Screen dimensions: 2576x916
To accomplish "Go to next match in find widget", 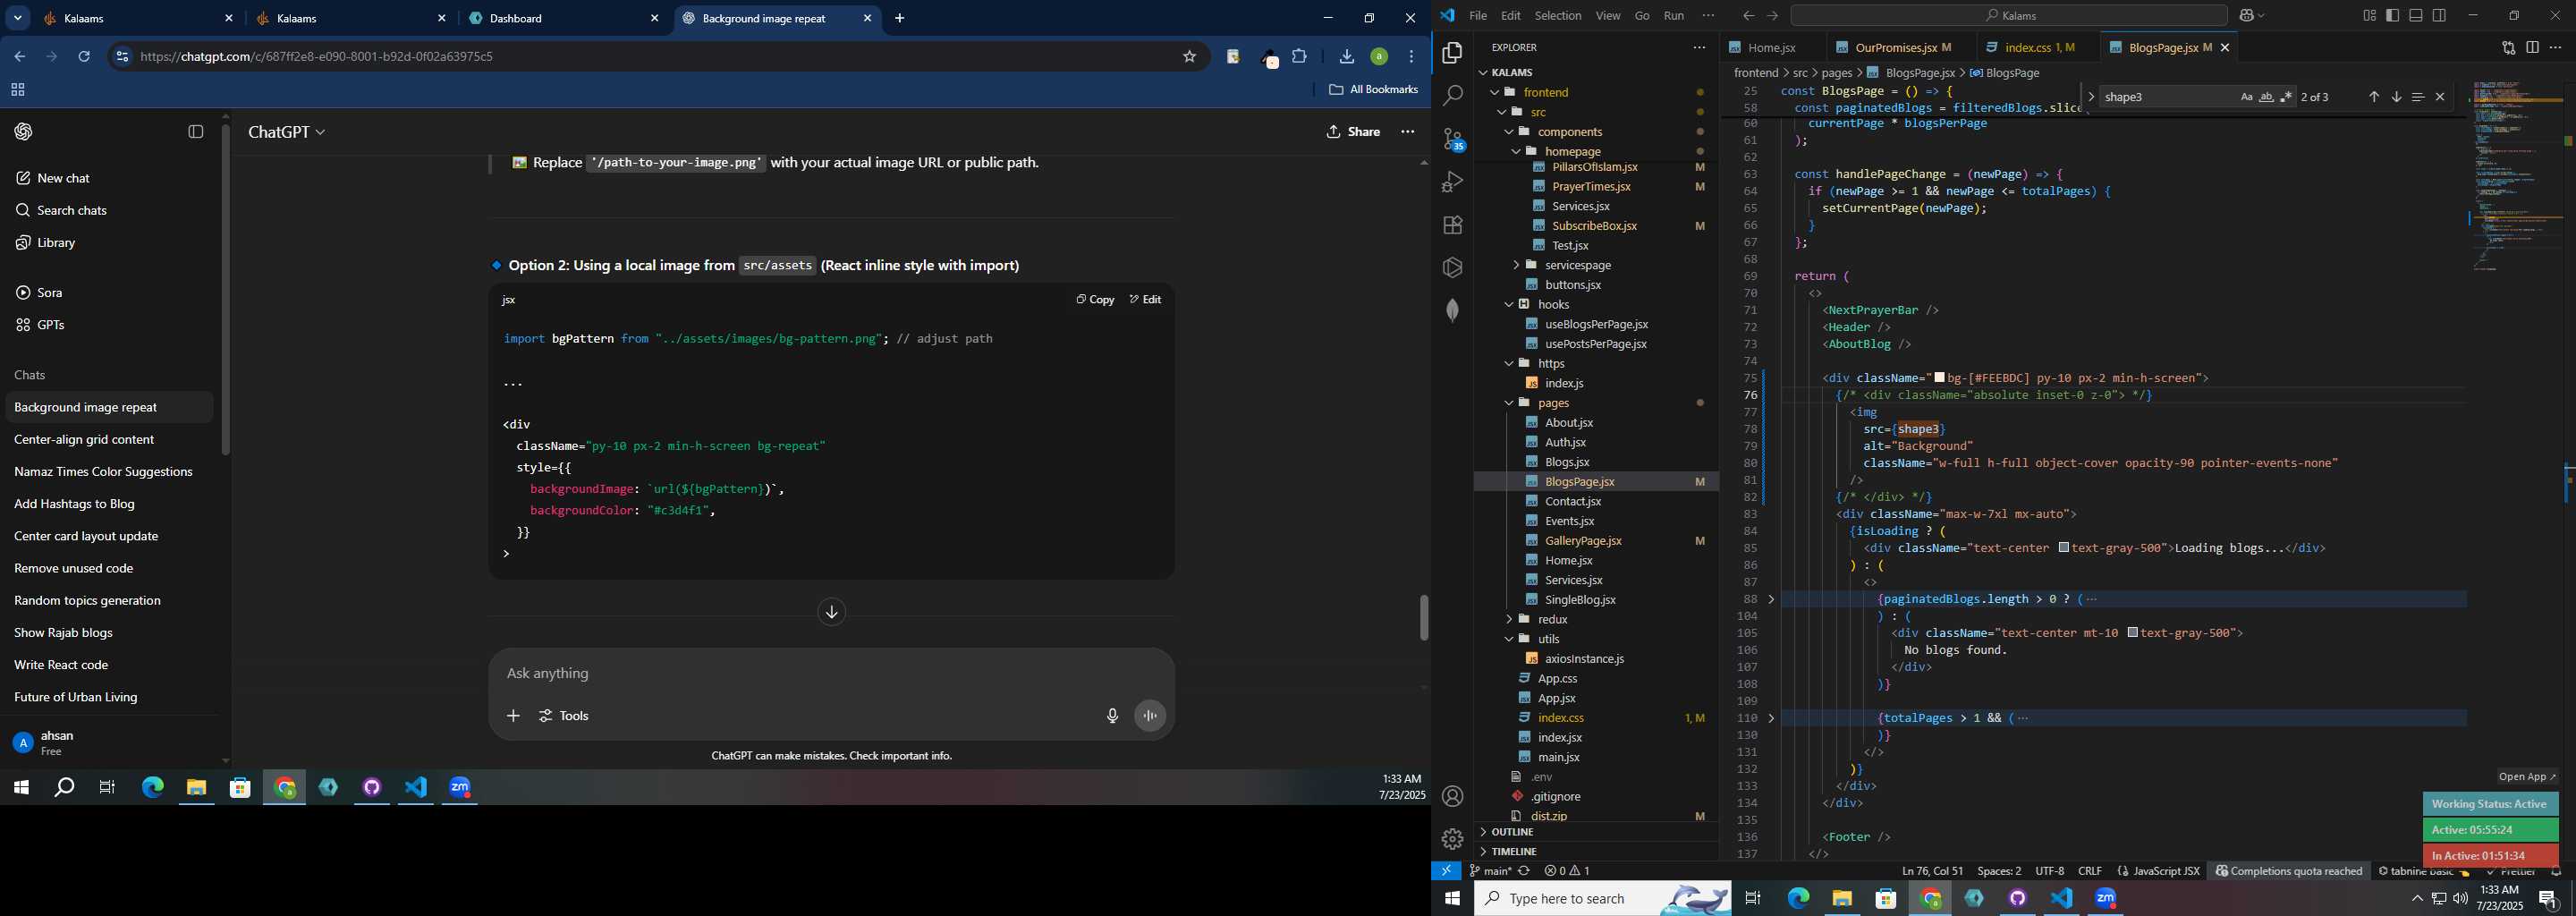I will [x=2396, y=97].
